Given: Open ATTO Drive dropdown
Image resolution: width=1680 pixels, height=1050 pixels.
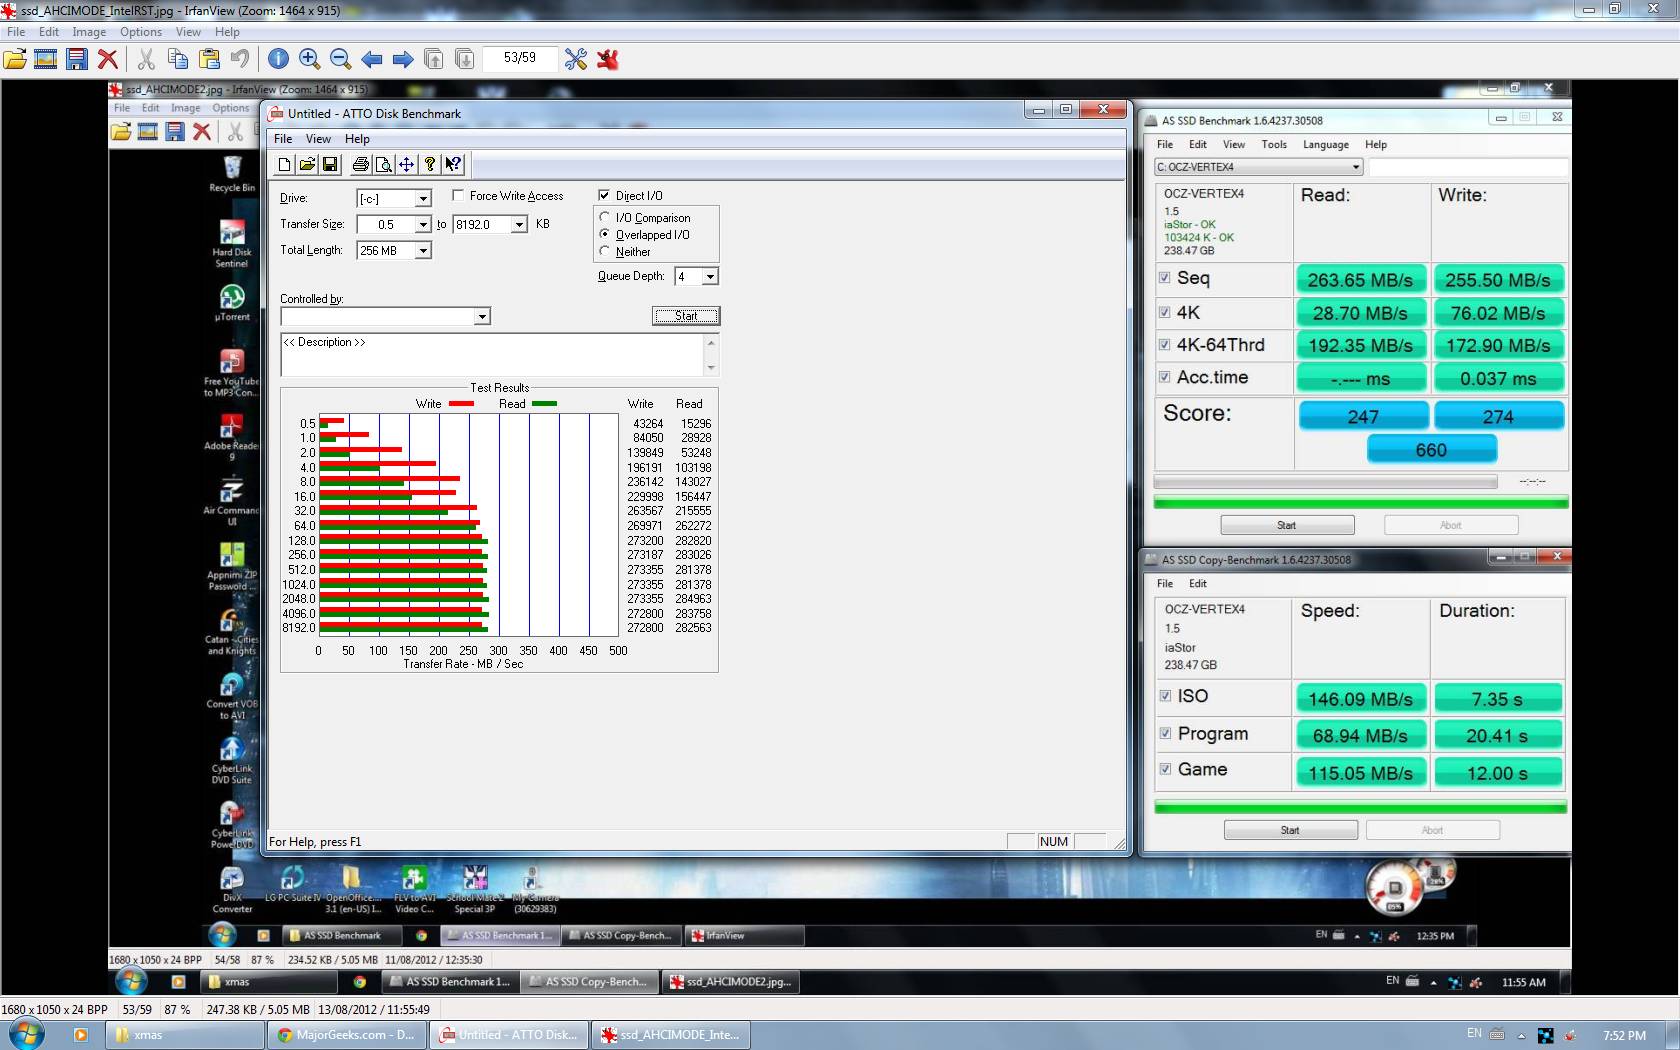Looking at the screenshot, I should (x=423, y=199).
